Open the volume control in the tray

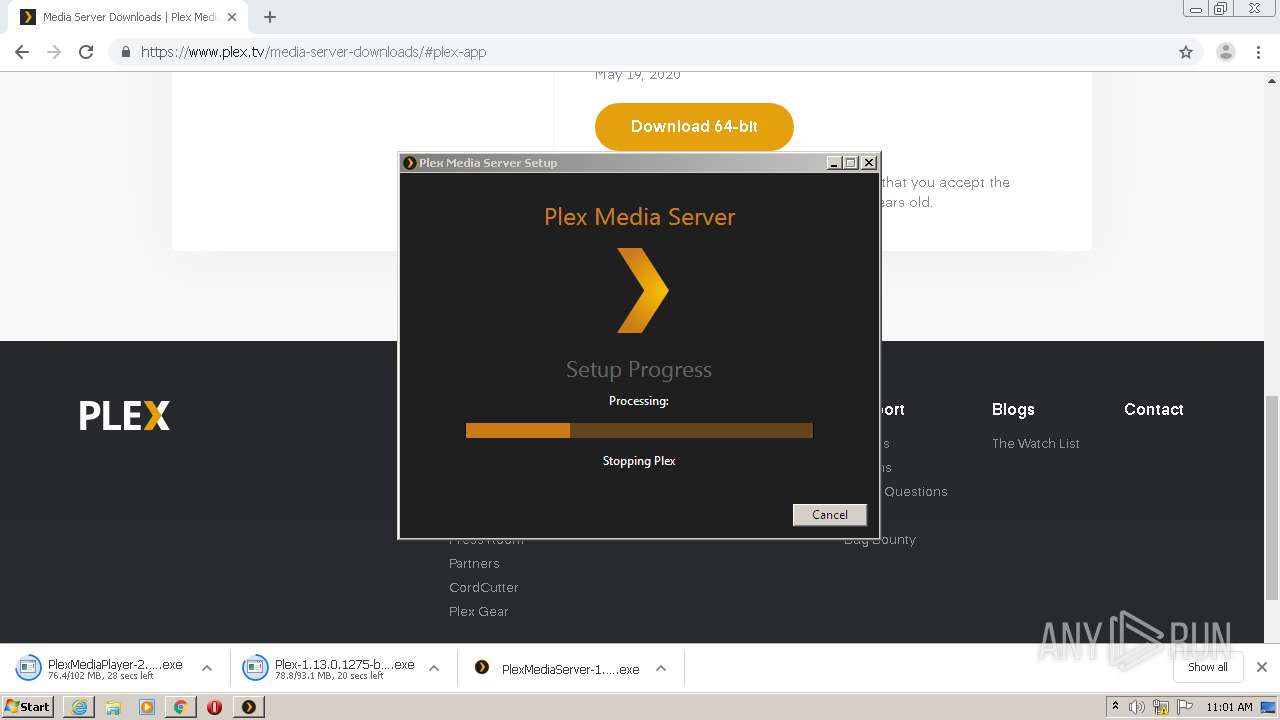click(1137, 707)
